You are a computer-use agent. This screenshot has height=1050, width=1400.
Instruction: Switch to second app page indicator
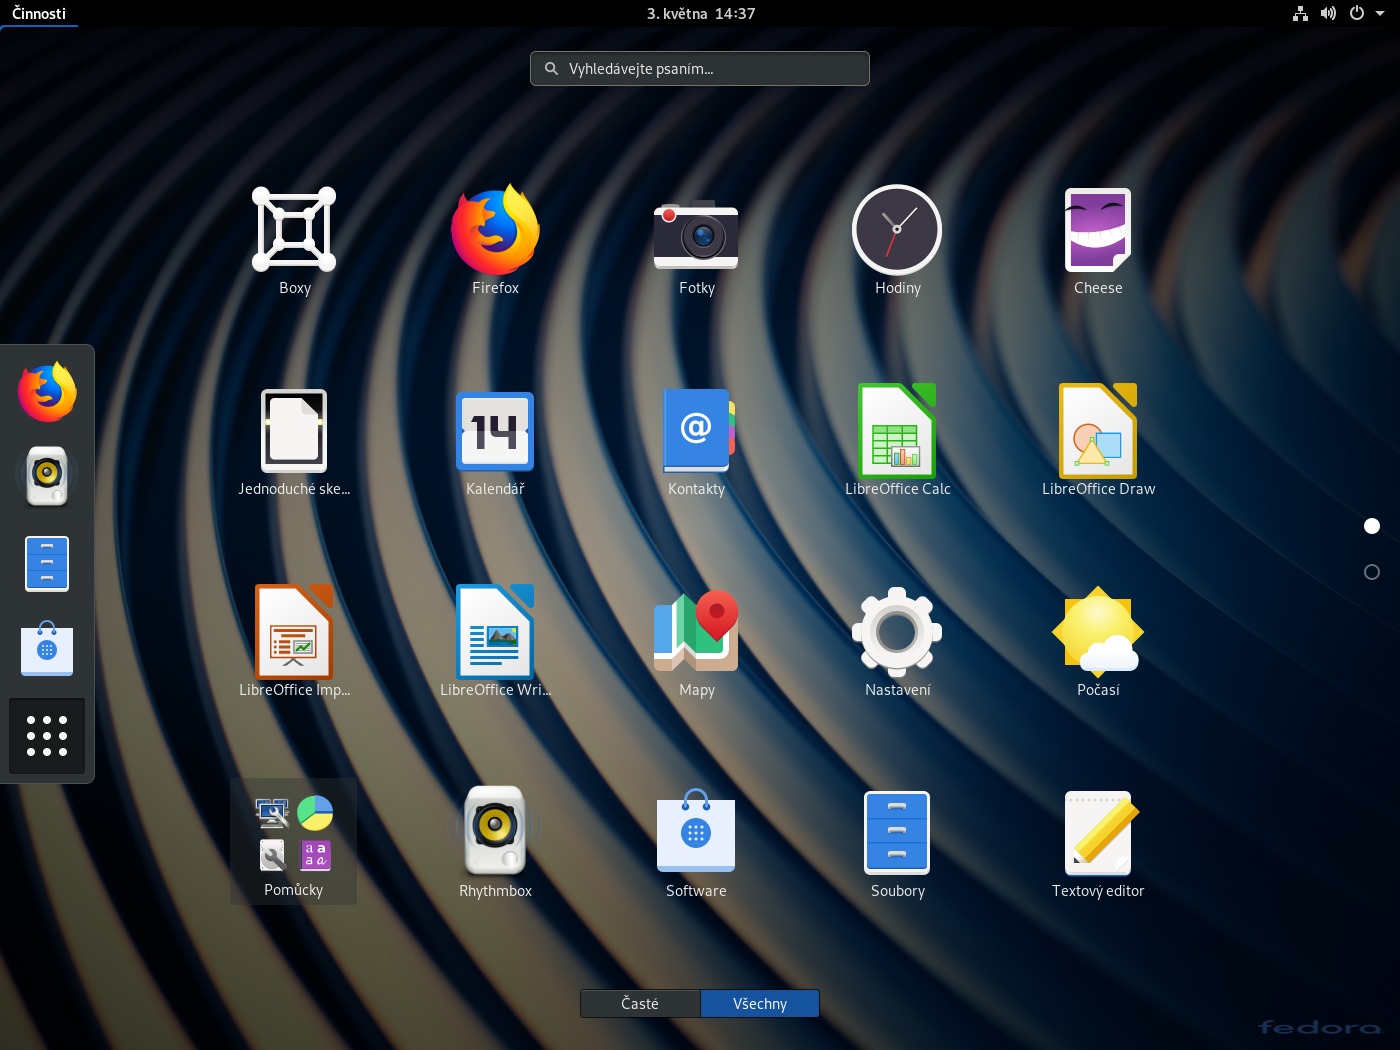pos(1372,572)
